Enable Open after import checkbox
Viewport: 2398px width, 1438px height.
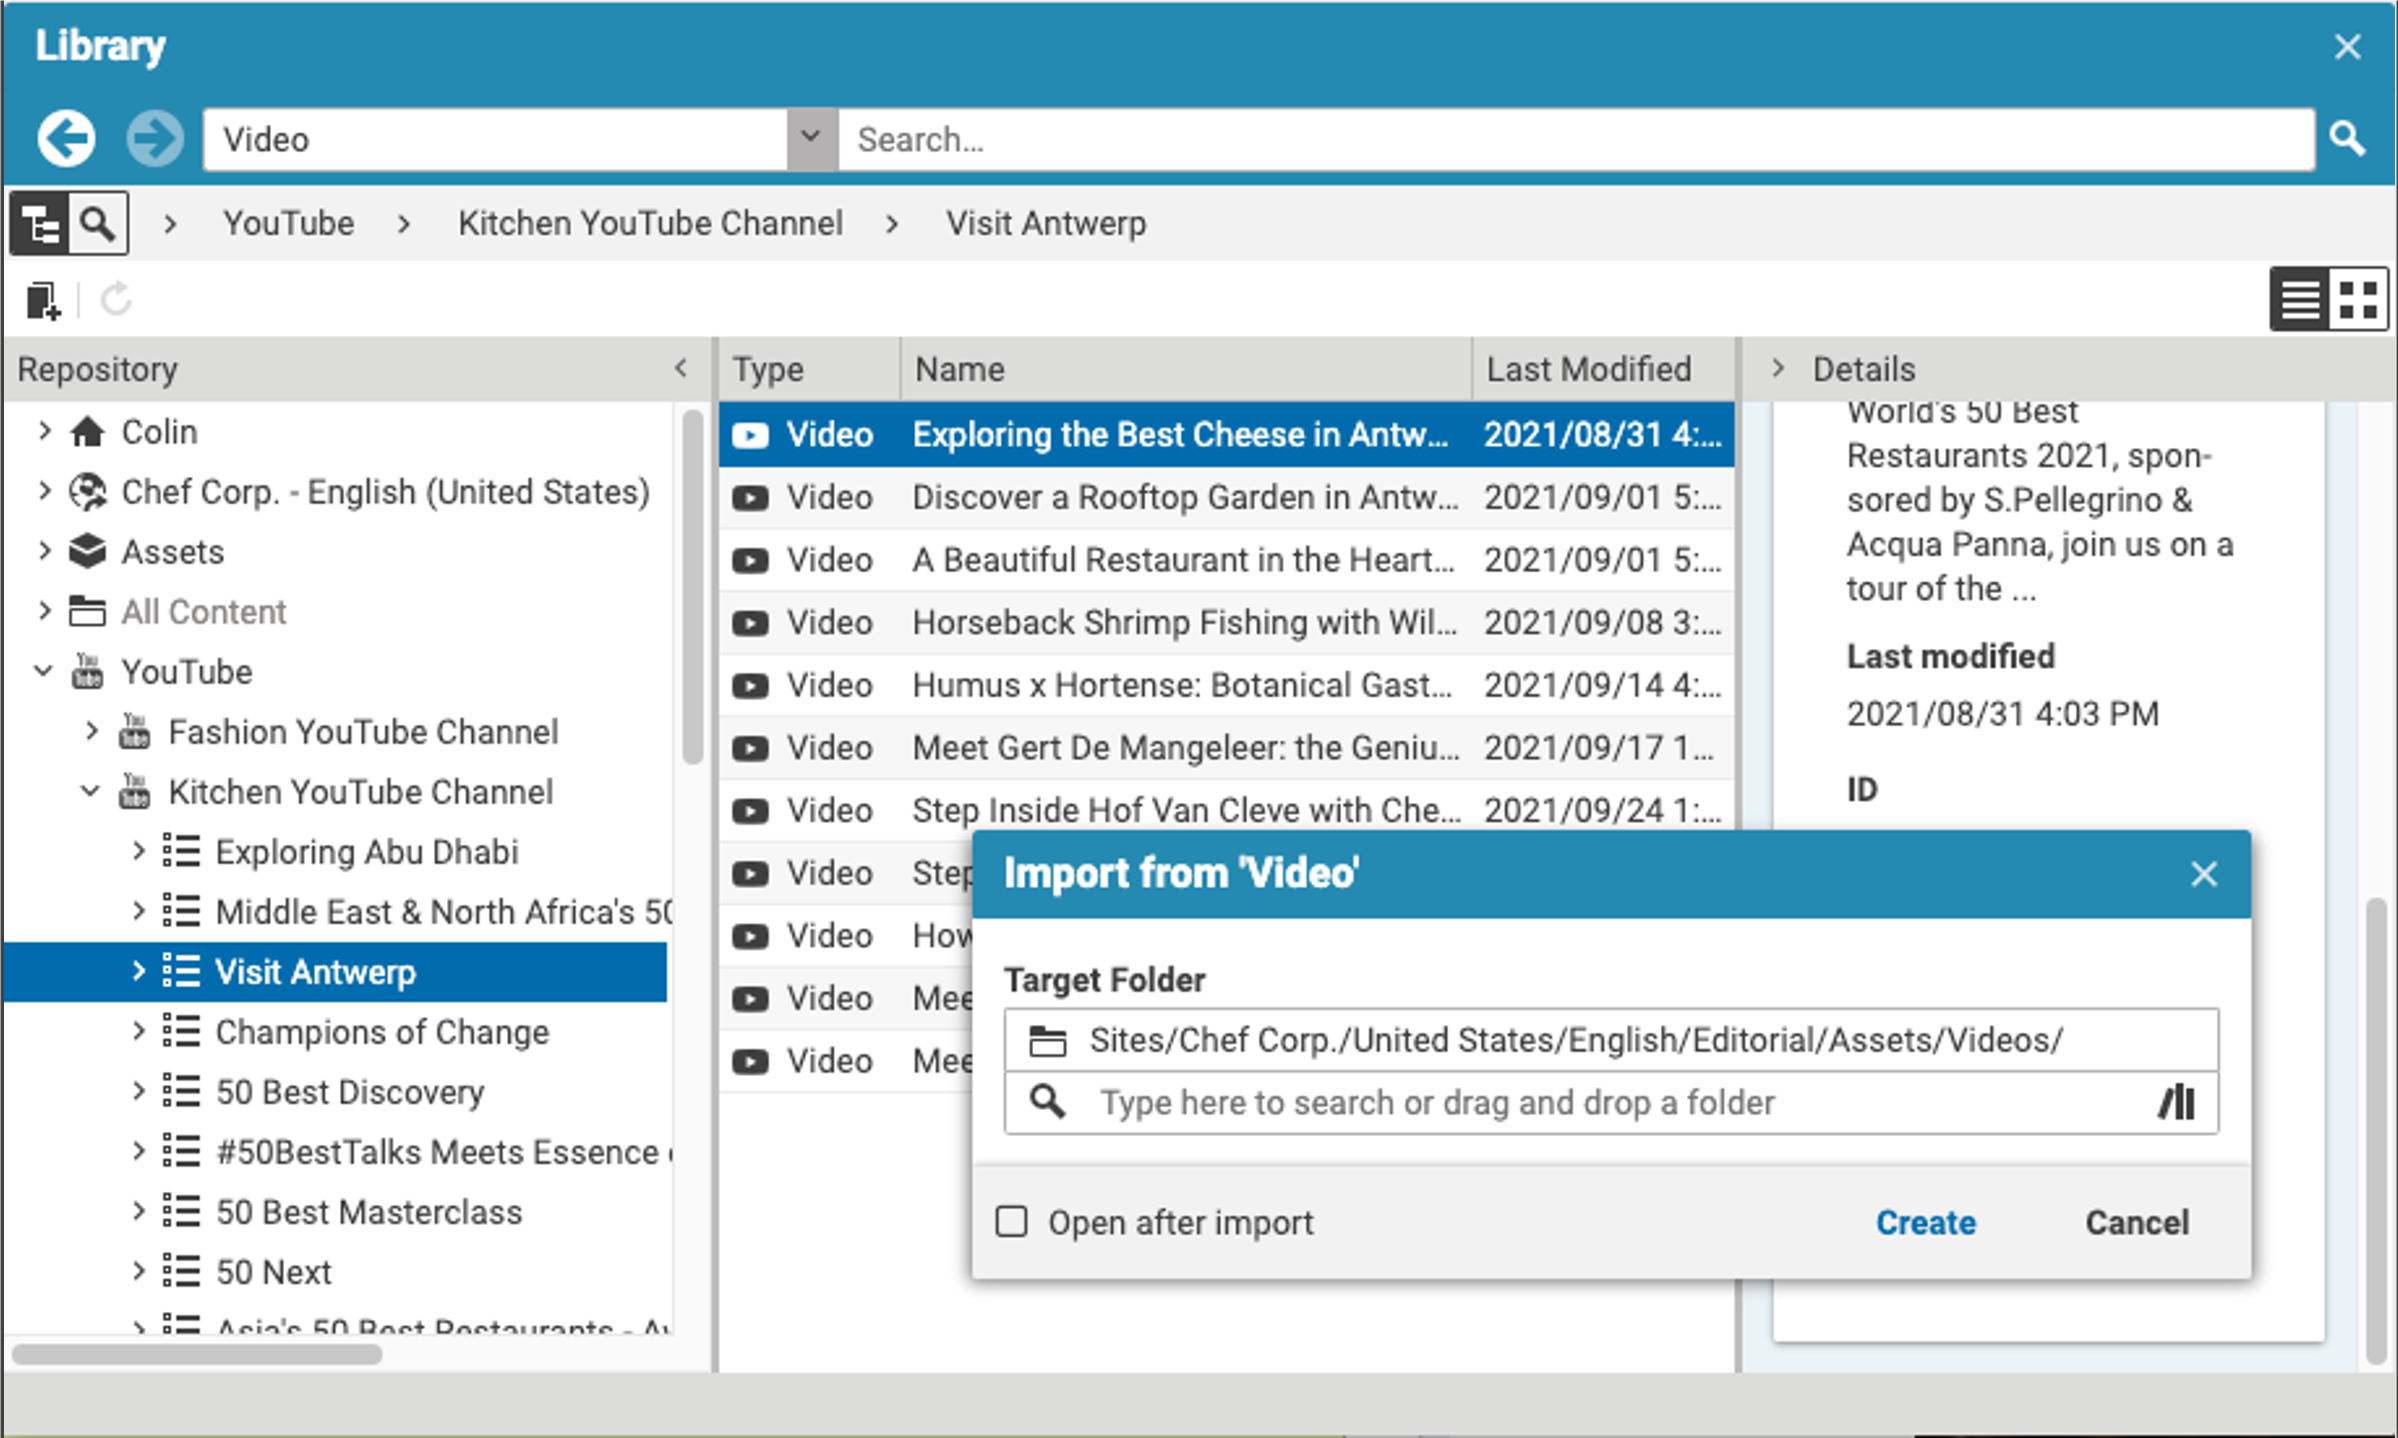[x=1012, y=1221]
